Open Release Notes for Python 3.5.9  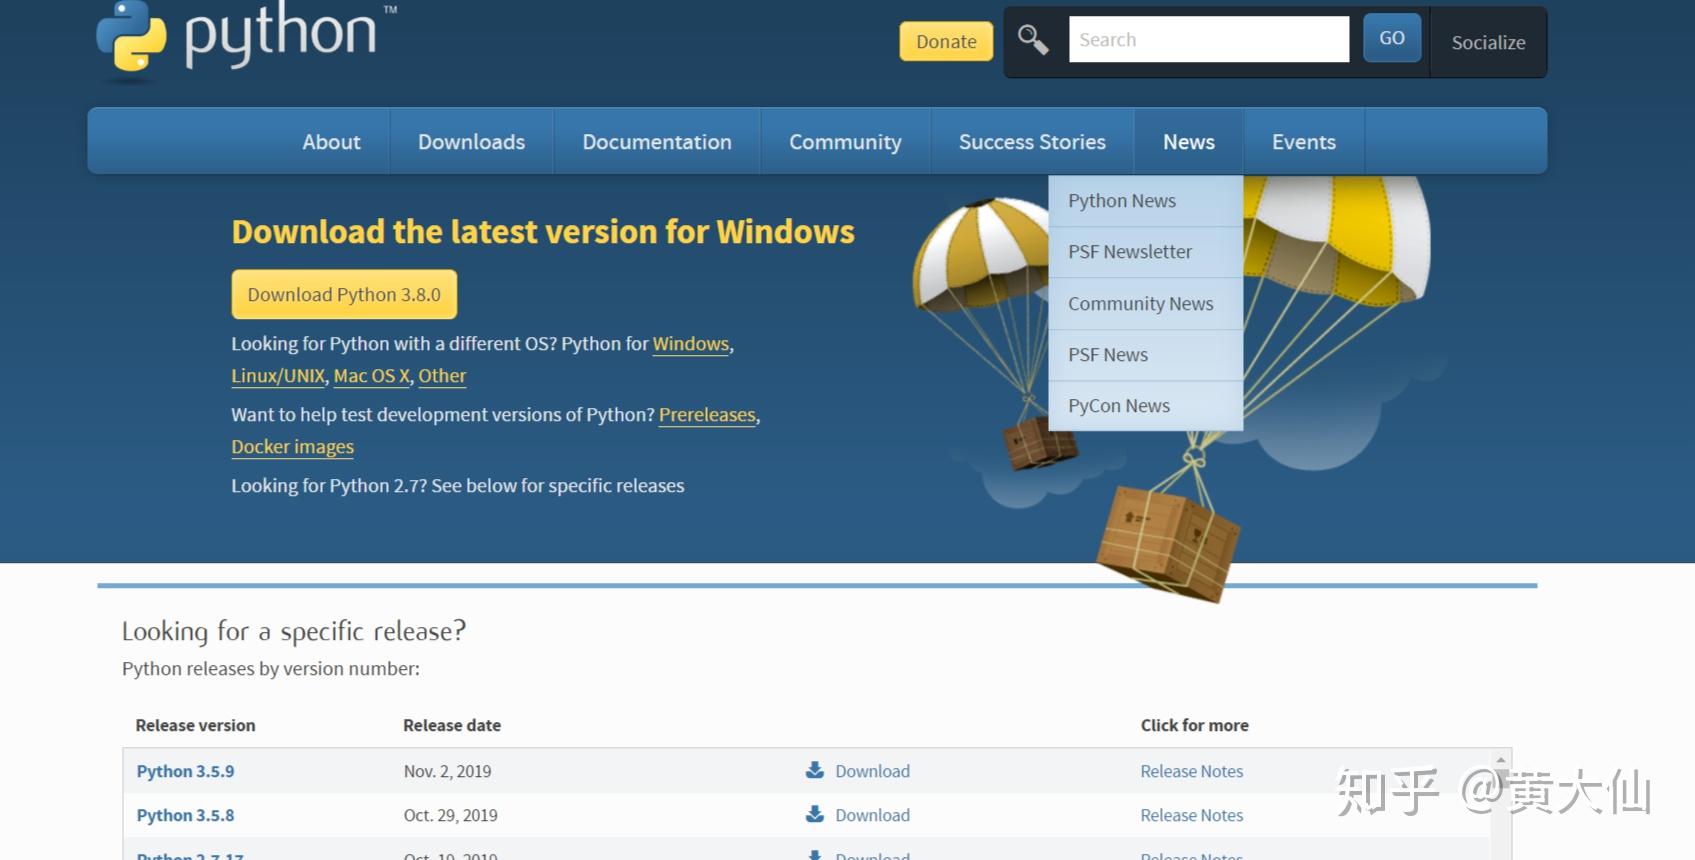tap(1192, 771)
